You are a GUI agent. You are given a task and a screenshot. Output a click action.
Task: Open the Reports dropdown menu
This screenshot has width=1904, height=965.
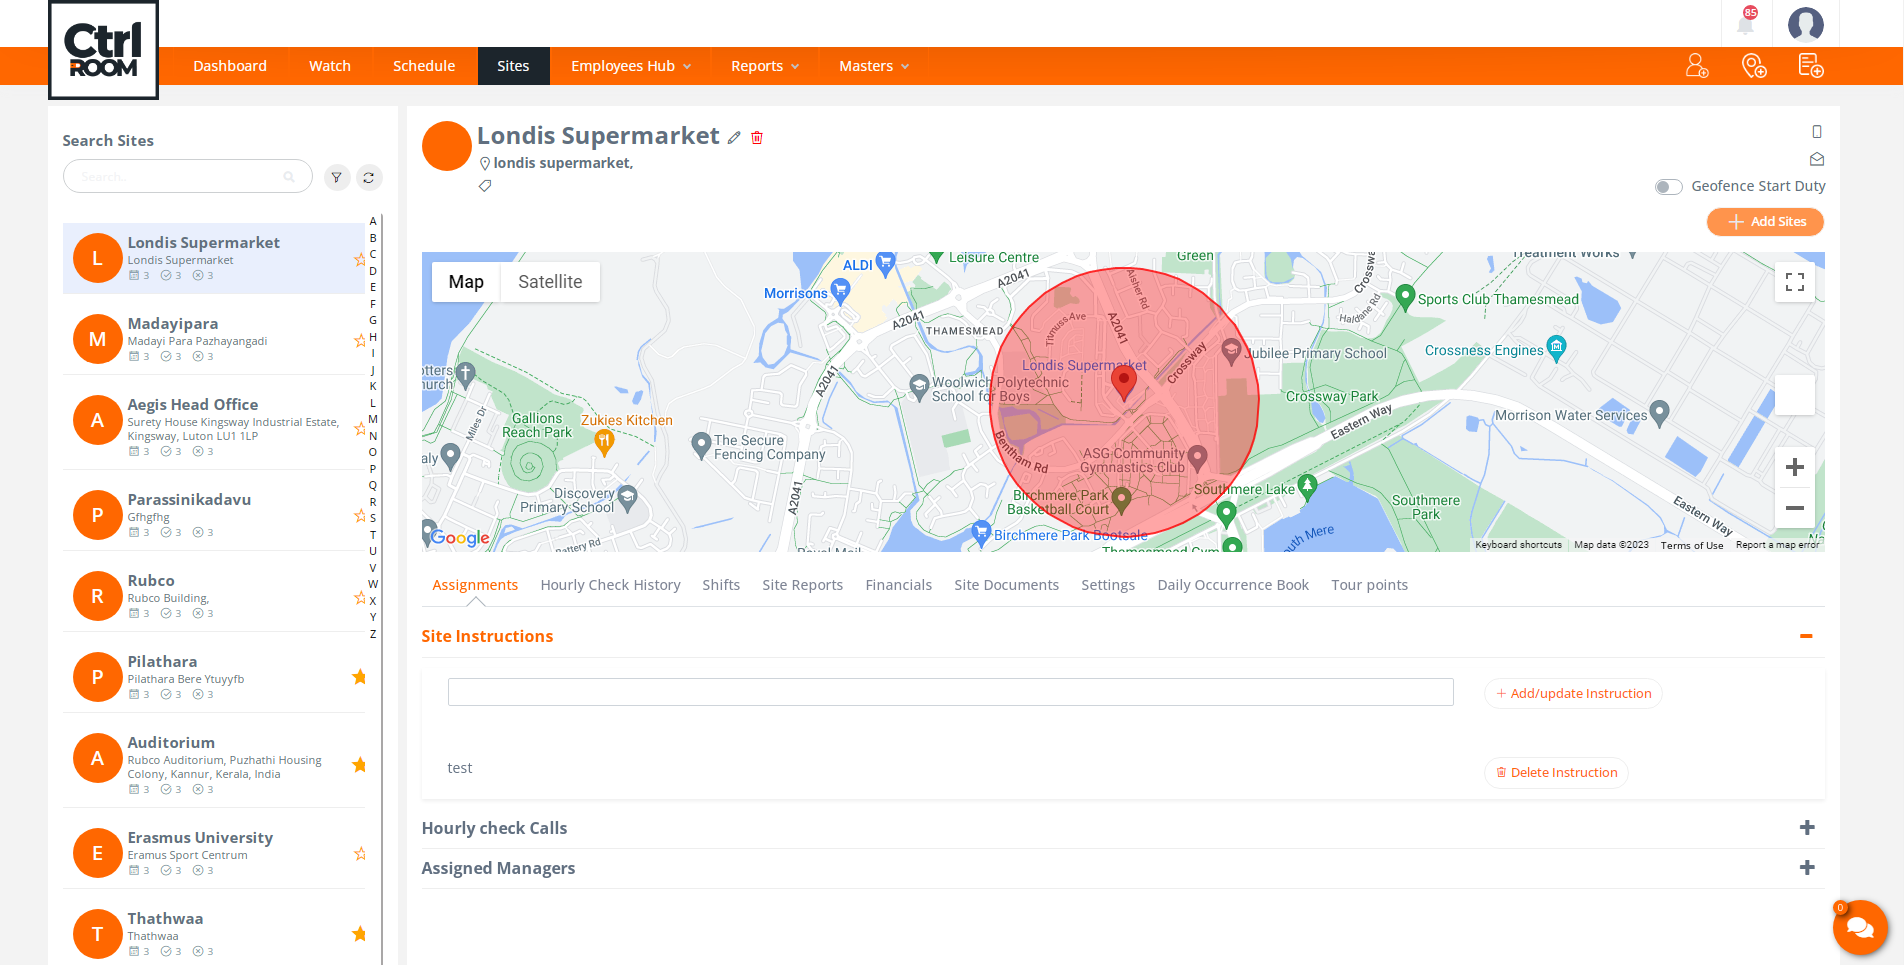pyautogui.click(x=765, y=66)
